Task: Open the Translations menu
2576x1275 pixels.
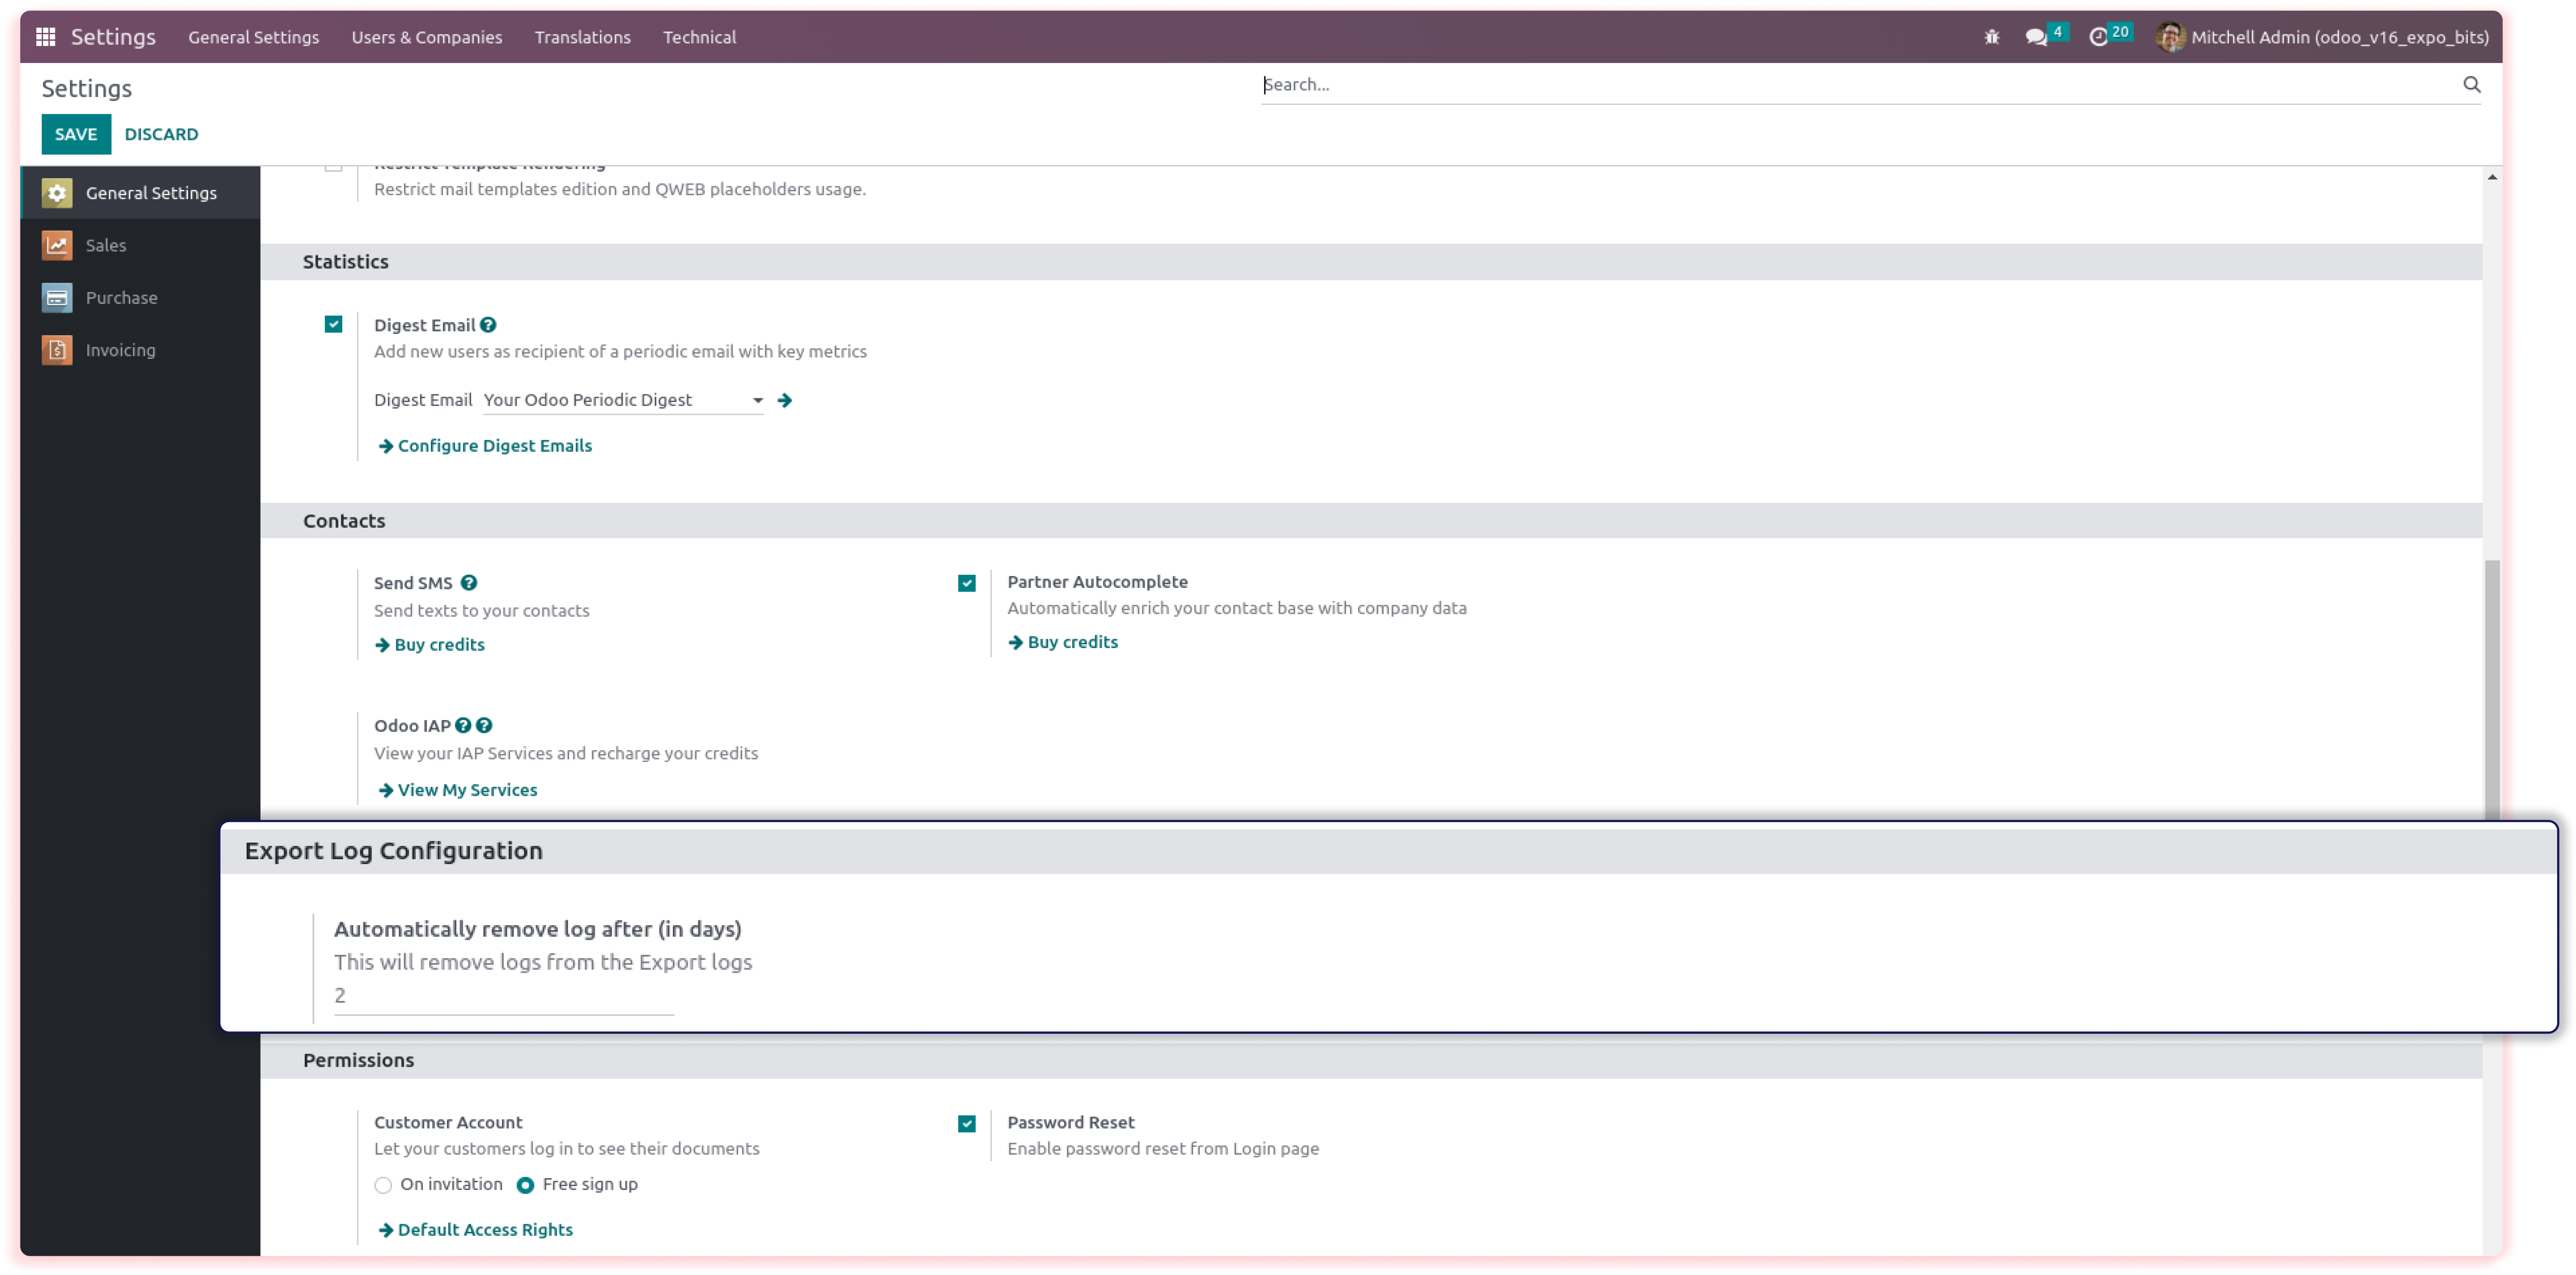Action: (583, 37)
